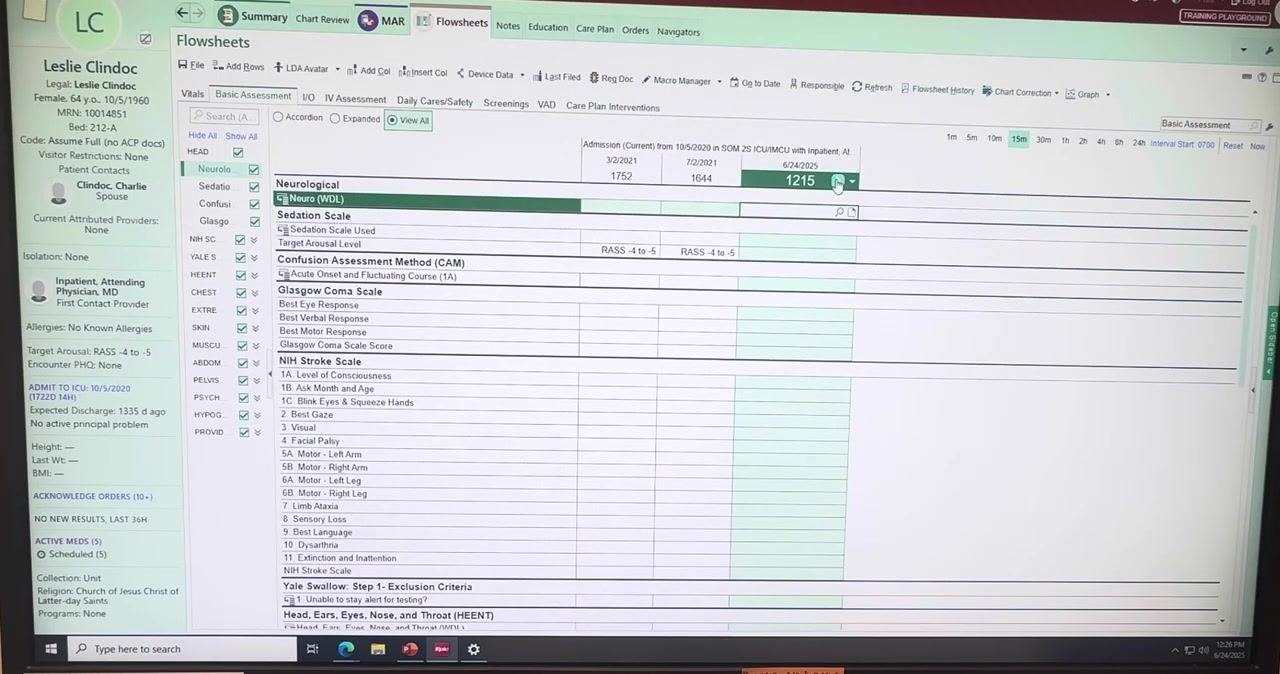This screenshot has height=674, width=1280.
Task: Open Microsoft Edge from the taskbar
Action: point(345,649)
